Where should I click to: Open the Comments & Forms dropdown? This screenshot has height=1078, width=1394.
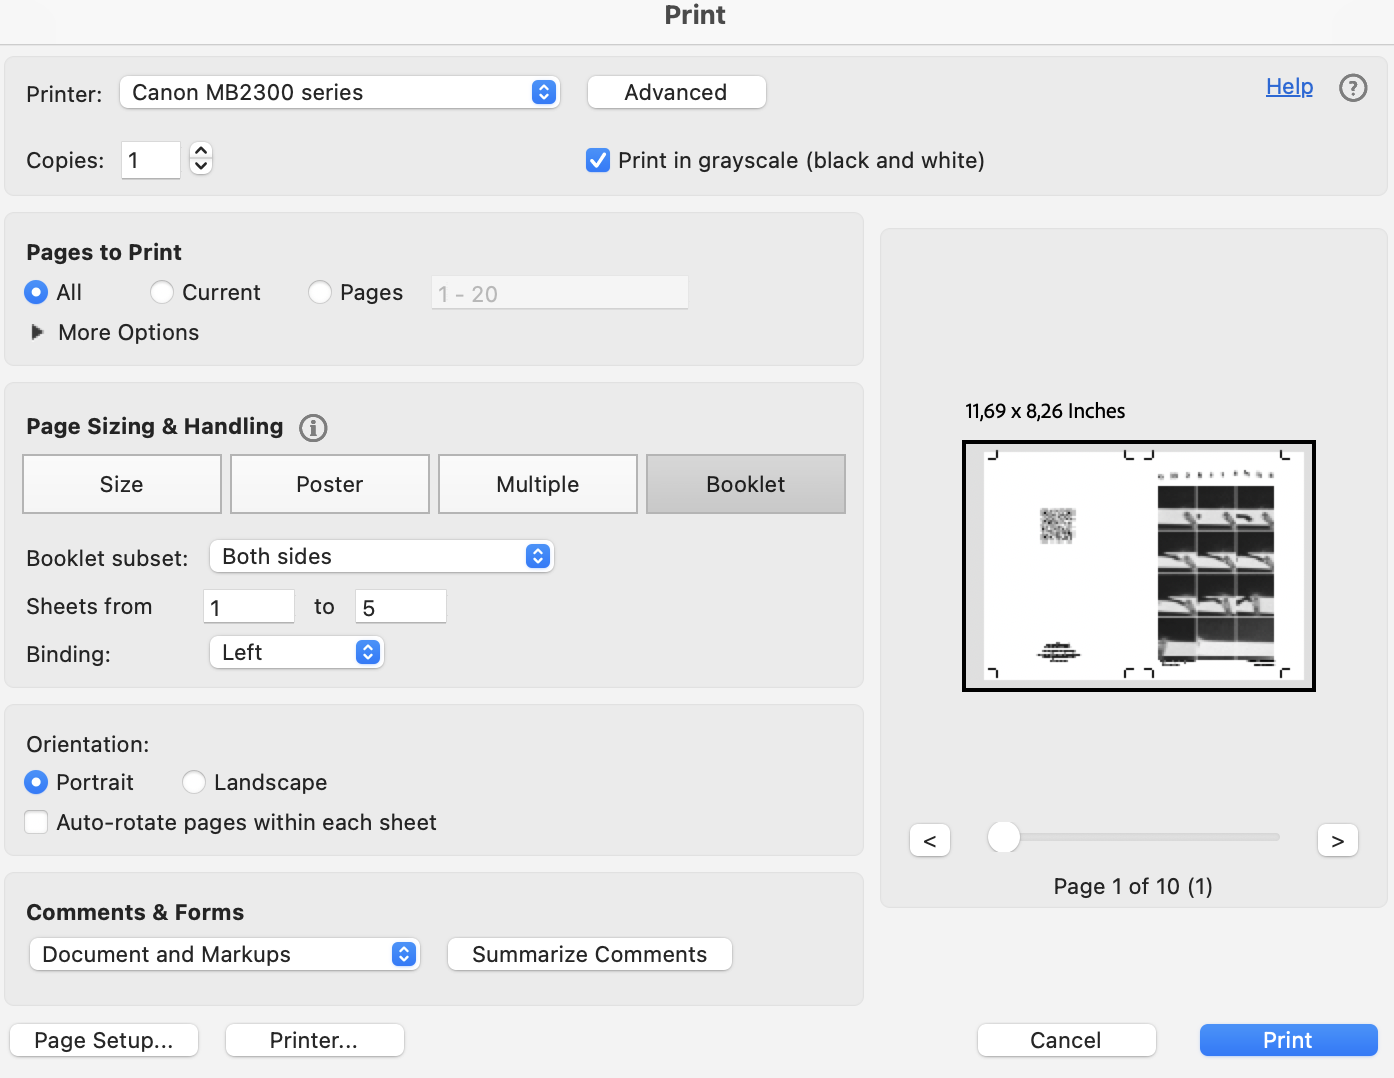click(224, 954)
